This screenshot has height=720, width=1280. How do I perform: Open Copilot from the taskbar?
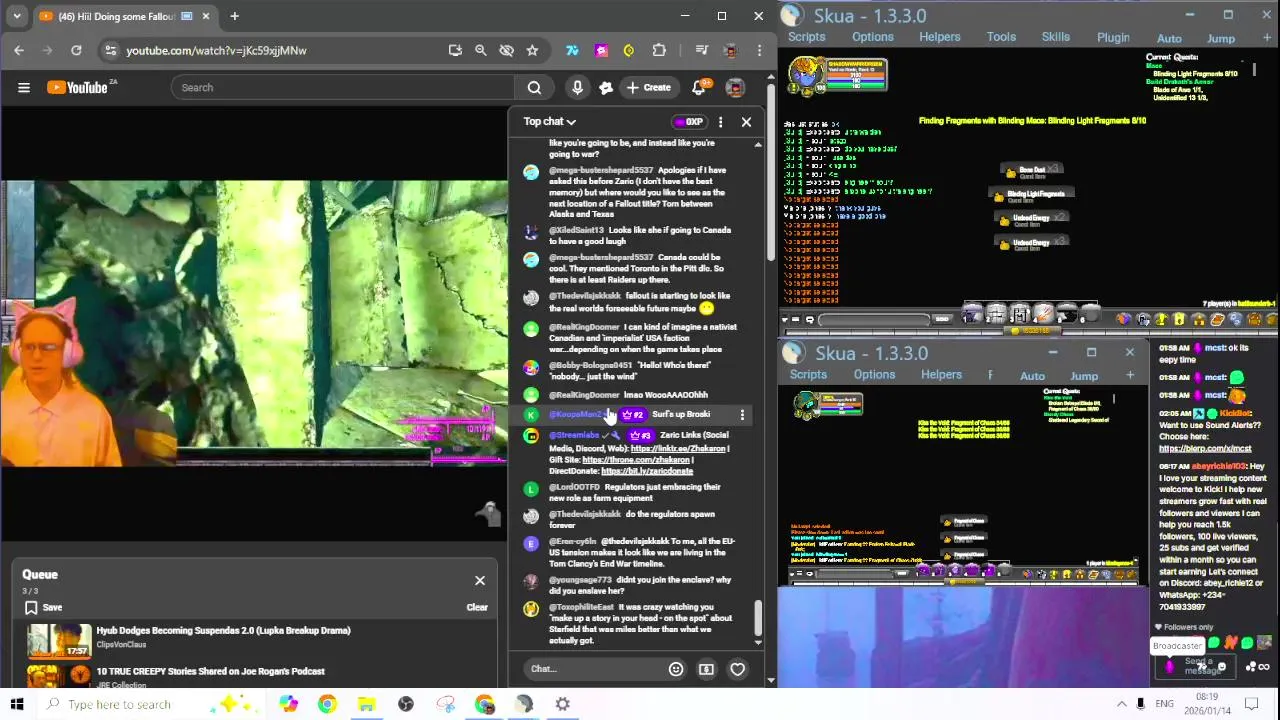pyautogui.click(x=288, y=704)
